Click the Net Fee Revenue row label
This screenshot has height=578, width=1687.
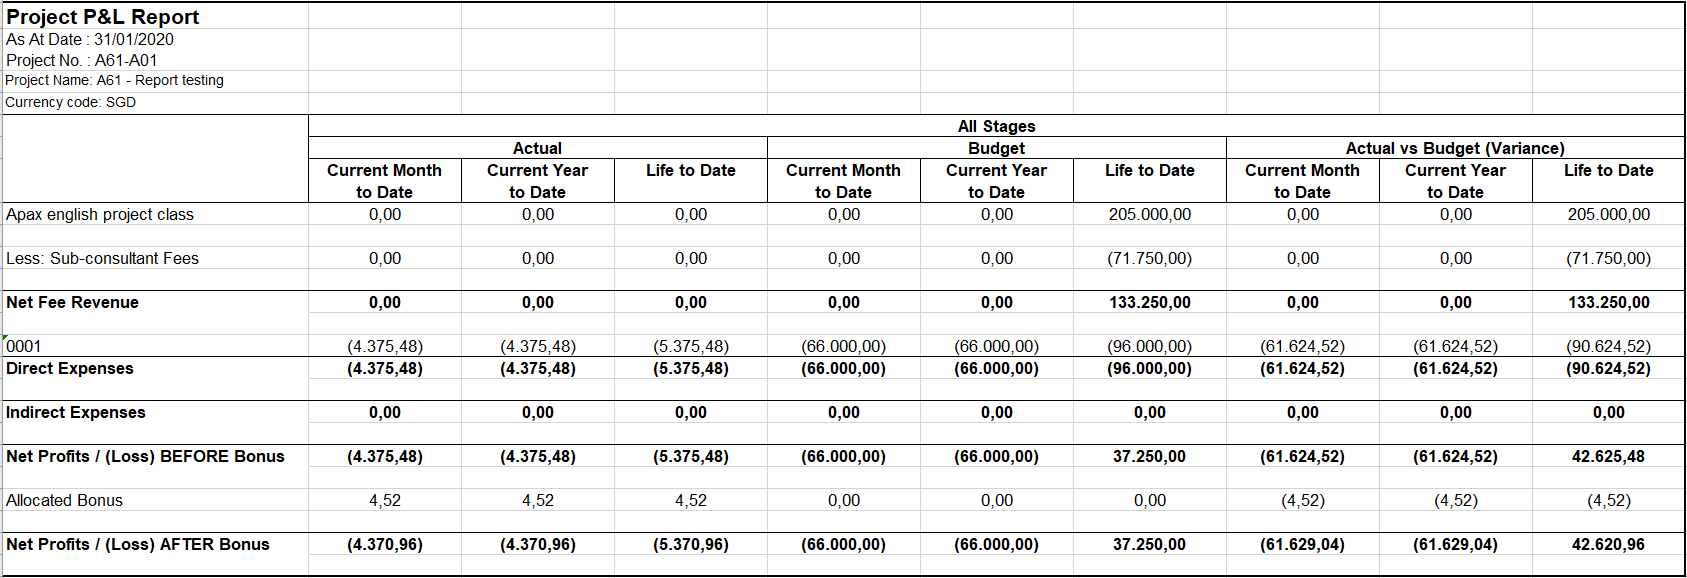tap(73, 302)
